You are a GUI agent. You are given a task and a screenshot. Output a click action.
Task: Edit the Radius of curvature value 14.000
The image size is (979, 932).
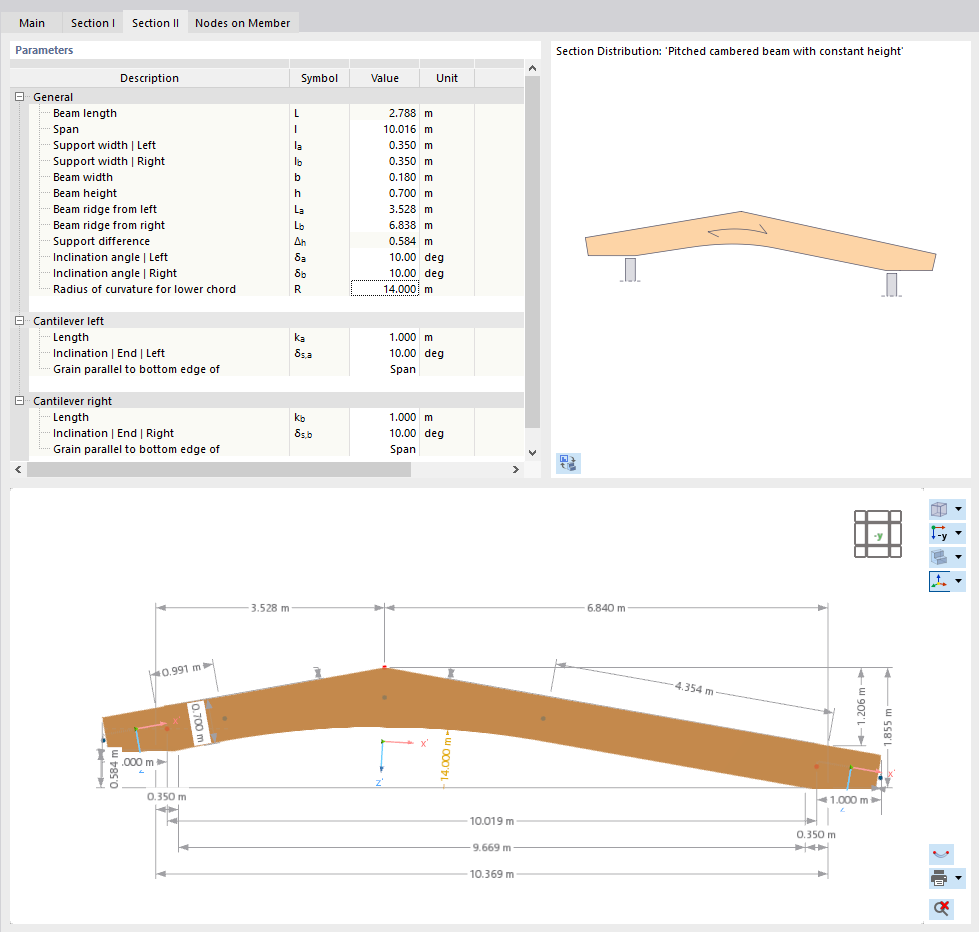pos(385,289)
